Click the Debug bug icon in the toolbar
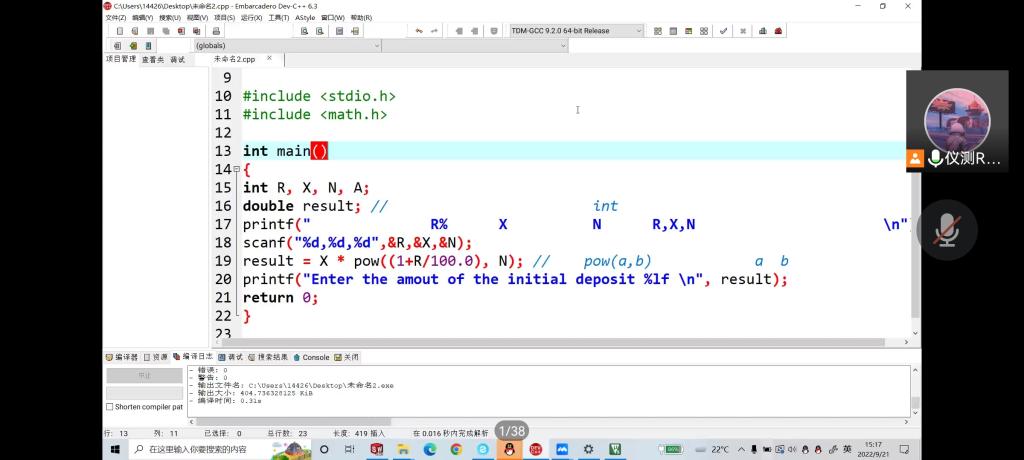The width and height of the screenshot is (1024, 460). coord(778,31)
